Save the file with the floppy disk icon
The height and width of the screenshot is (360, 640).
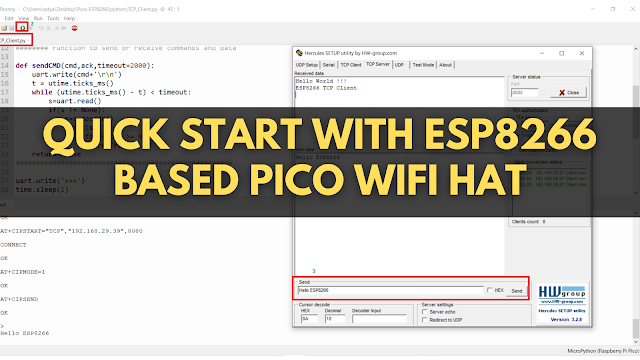(x=11, y=28)
